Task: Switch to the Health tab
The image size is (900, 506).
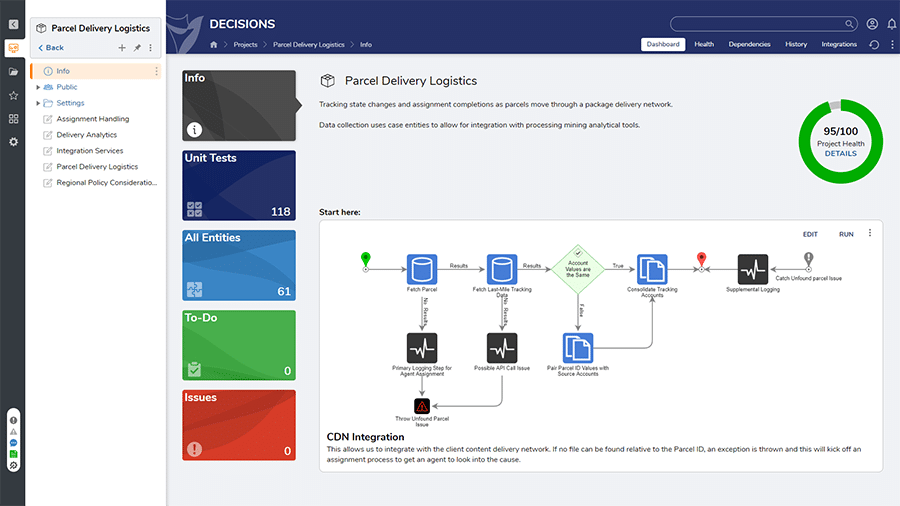Action: tap(704, 45)
